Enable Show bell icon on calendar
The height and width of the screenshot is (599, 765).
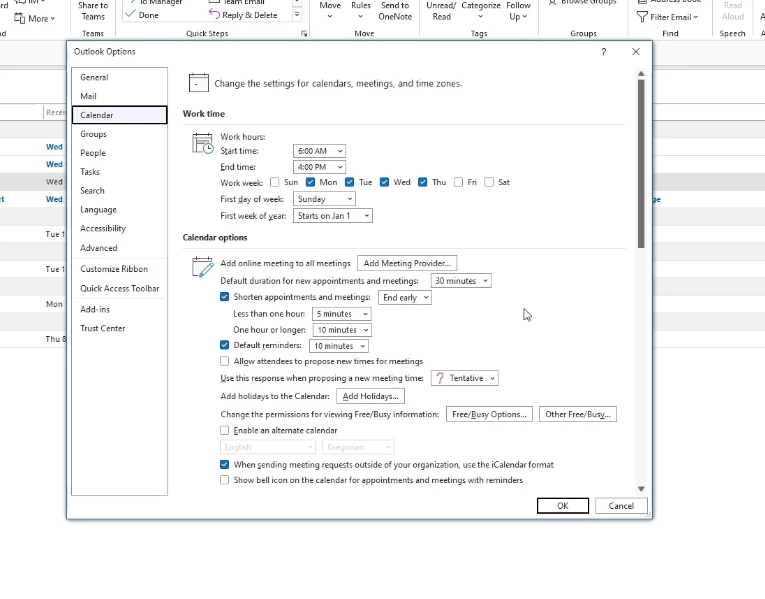(x=224, y=480)
